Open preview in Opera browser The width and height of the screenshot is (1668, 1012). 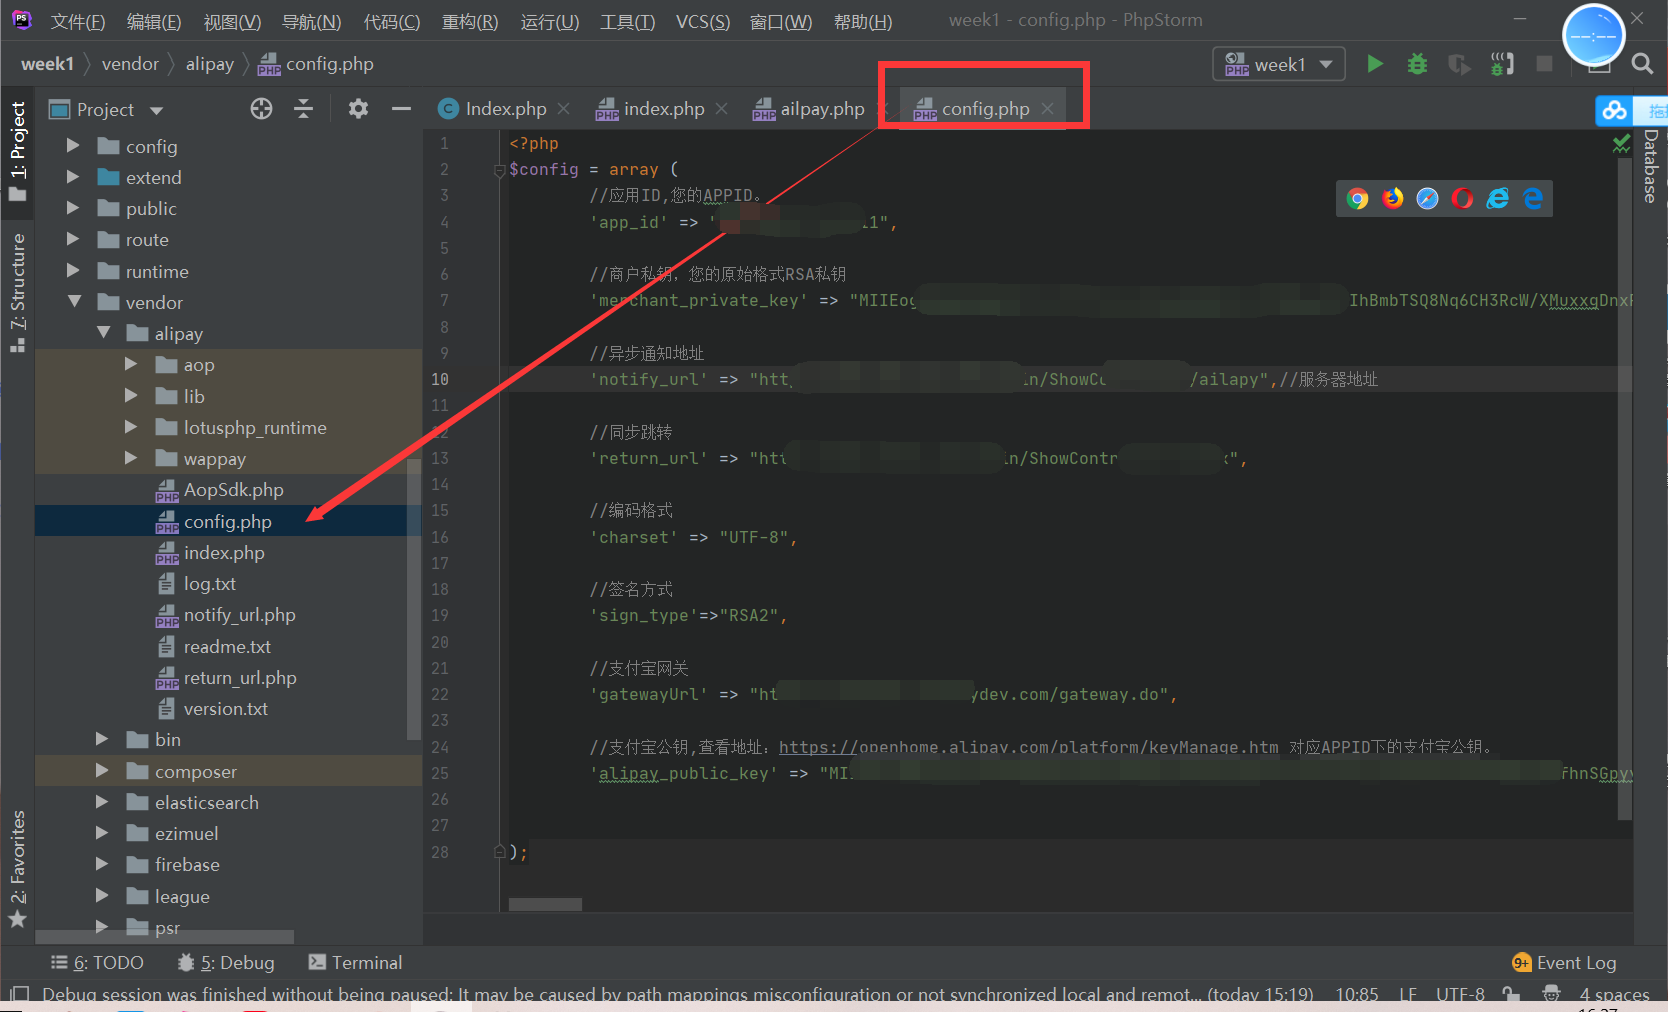coord(1462,198)
